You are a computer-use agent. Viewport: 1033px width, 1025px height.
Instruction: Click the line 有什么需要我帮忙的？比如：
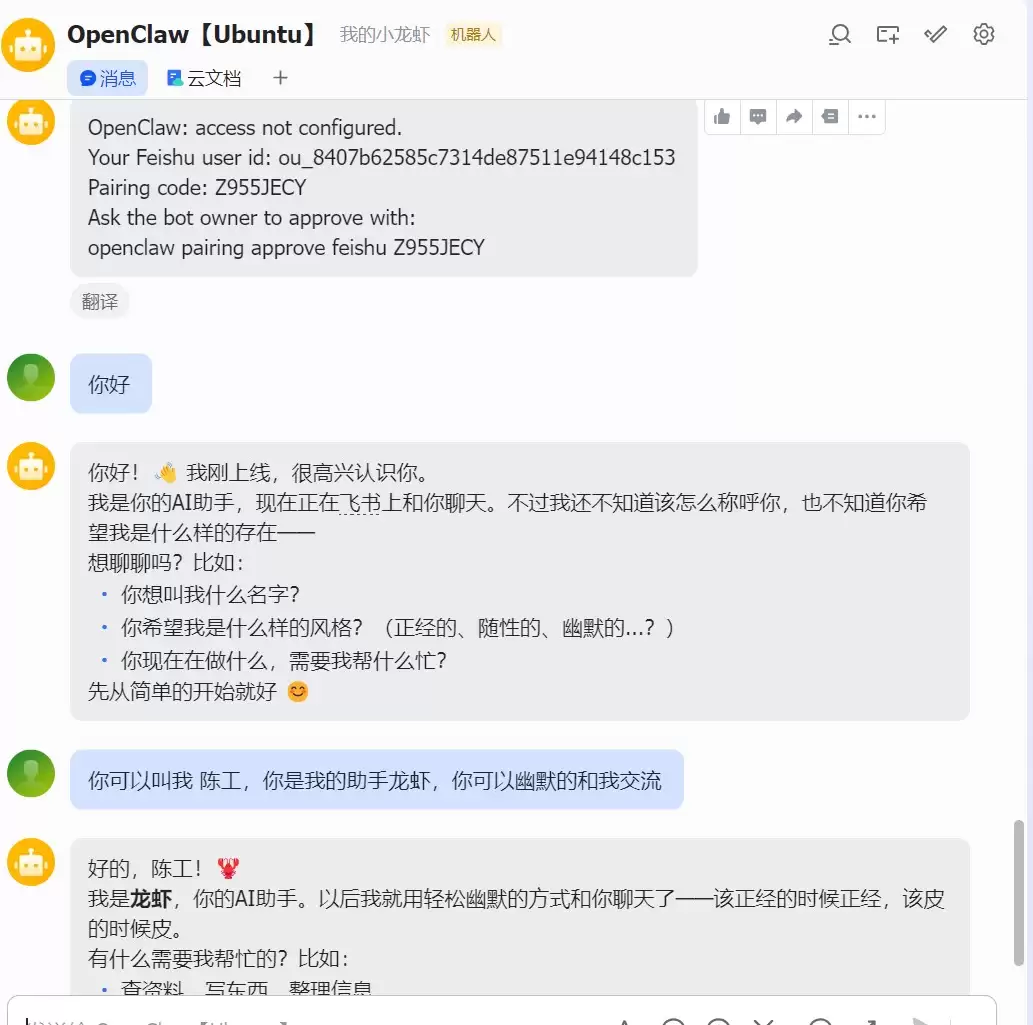[218, 958]
